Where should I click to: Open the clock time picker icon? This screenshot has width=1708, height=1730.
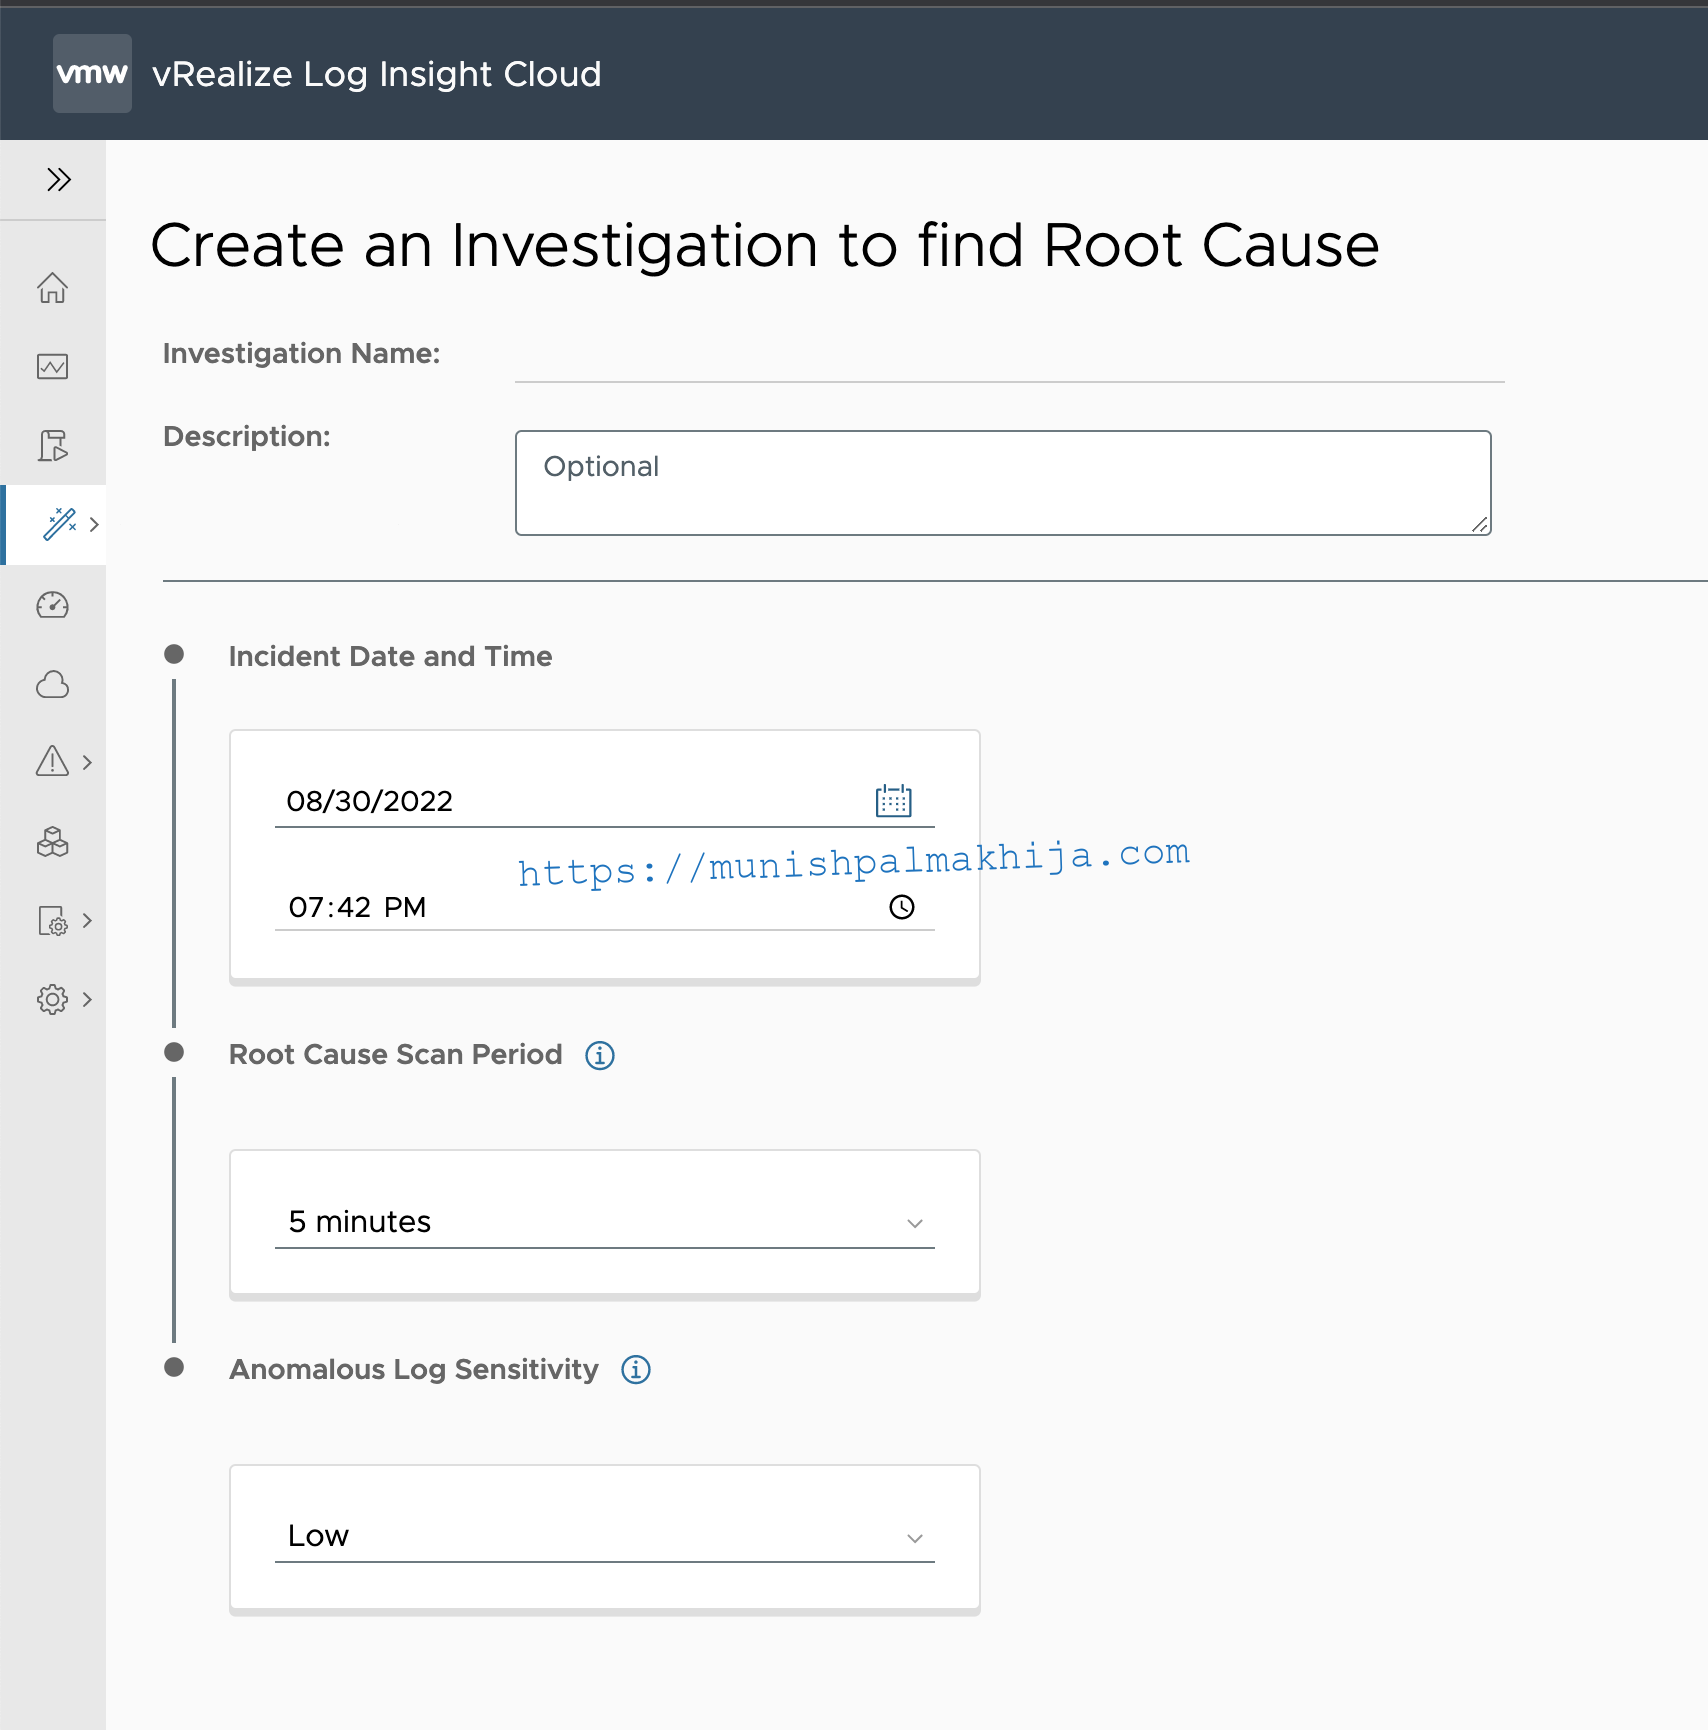point(902,907)
